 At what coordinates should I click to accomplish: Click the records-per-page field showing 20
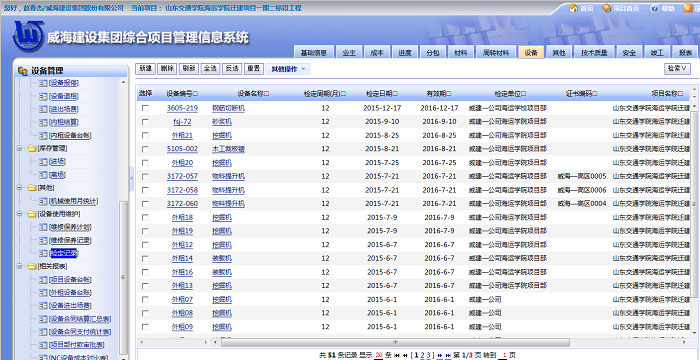tap(379, 356)
